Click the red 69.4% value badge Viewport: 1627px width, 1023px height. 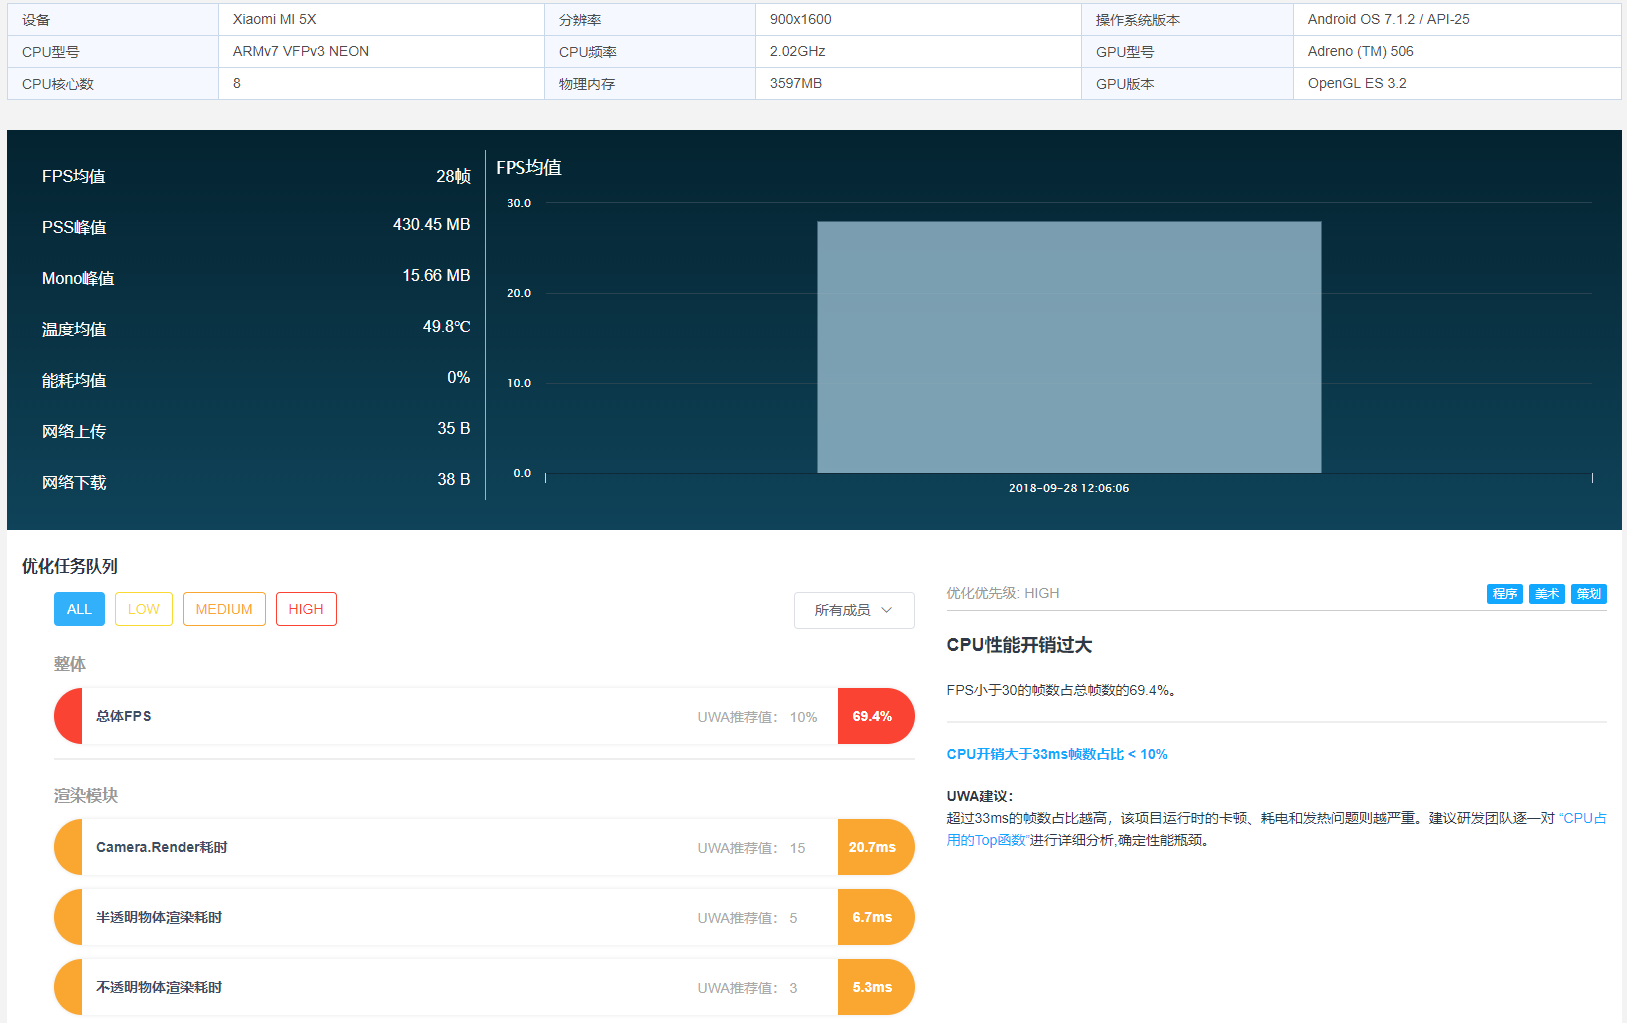pos(873,716)
